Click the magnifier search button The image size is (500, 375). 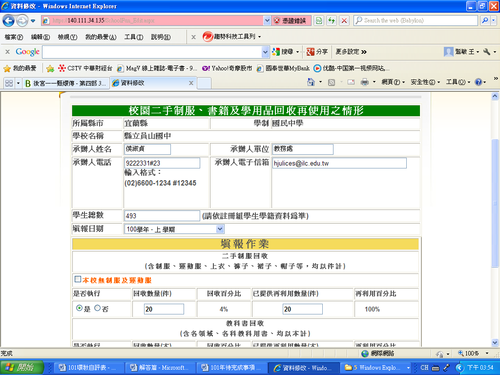[485, 21]
